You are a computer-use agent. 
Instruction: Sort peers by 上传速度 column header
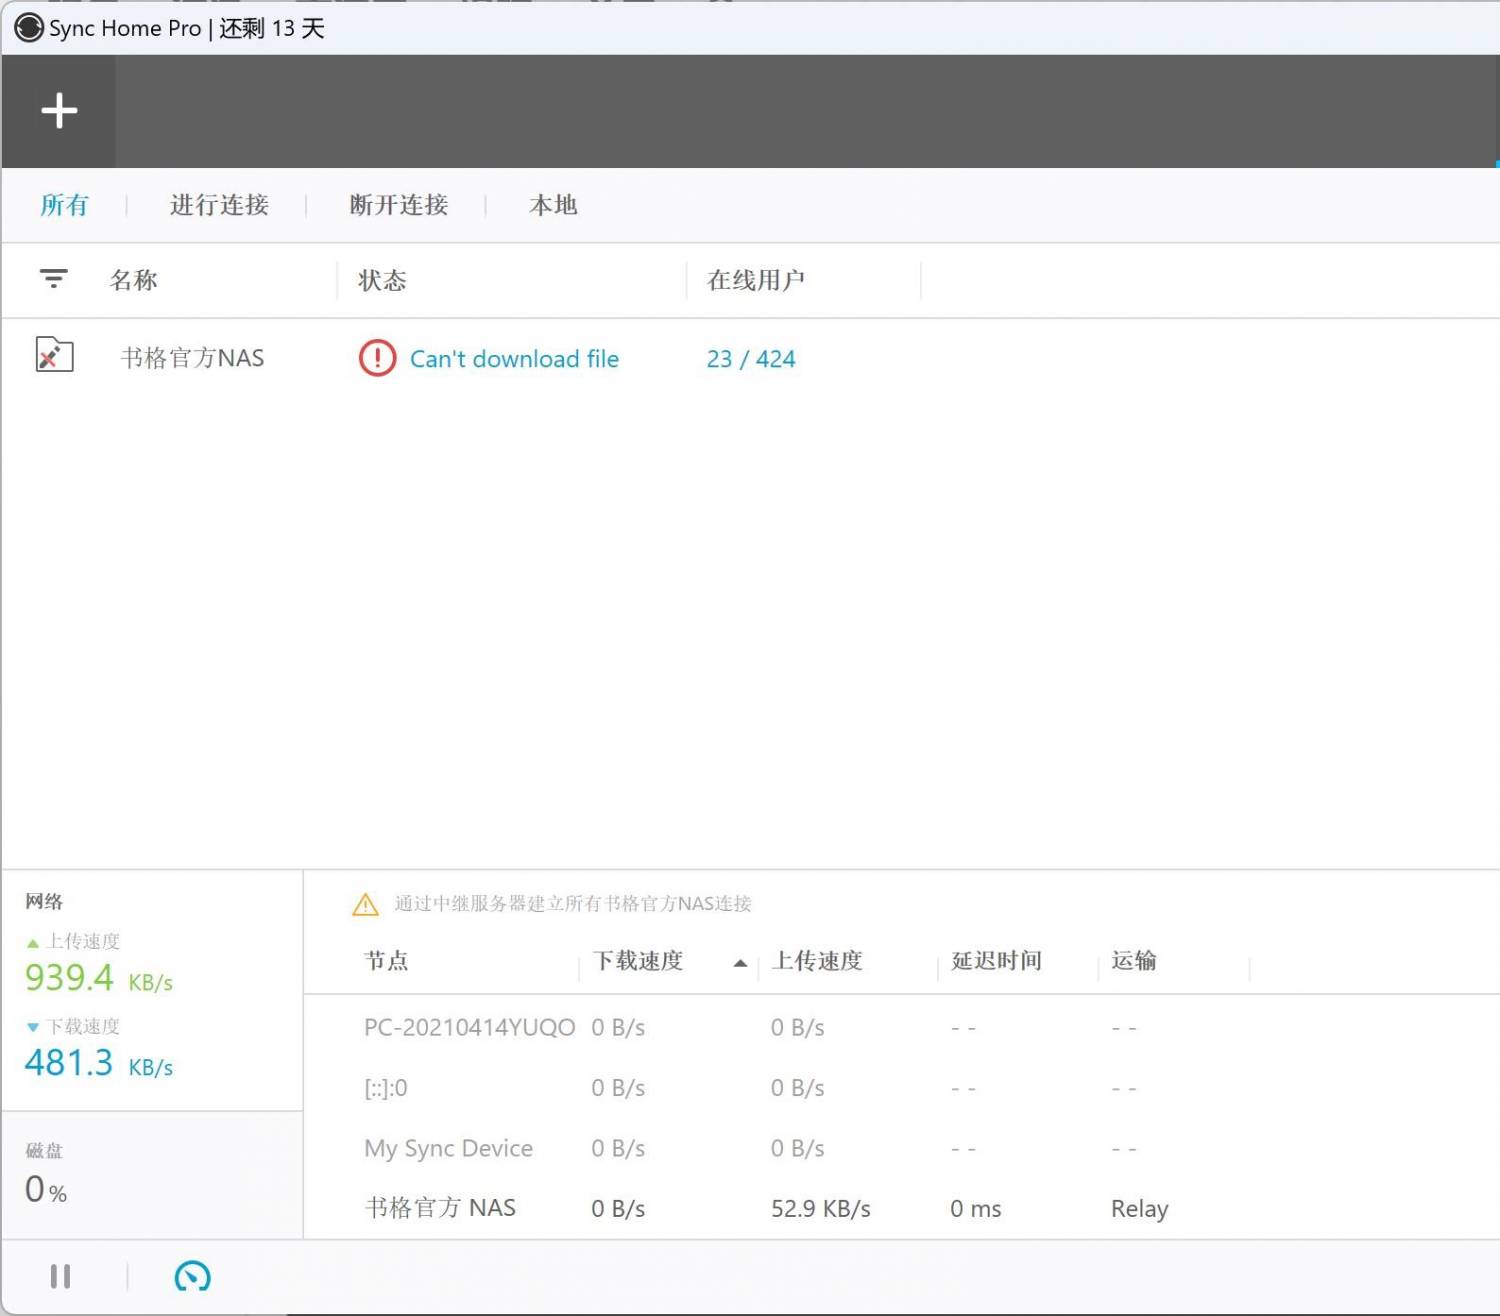tap(817, 961)
